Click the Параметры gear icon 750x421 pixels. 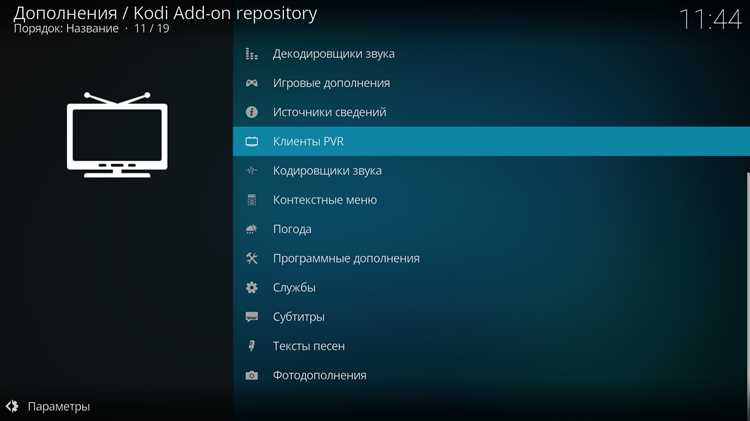pyautogui.click(x=12, y=406)
